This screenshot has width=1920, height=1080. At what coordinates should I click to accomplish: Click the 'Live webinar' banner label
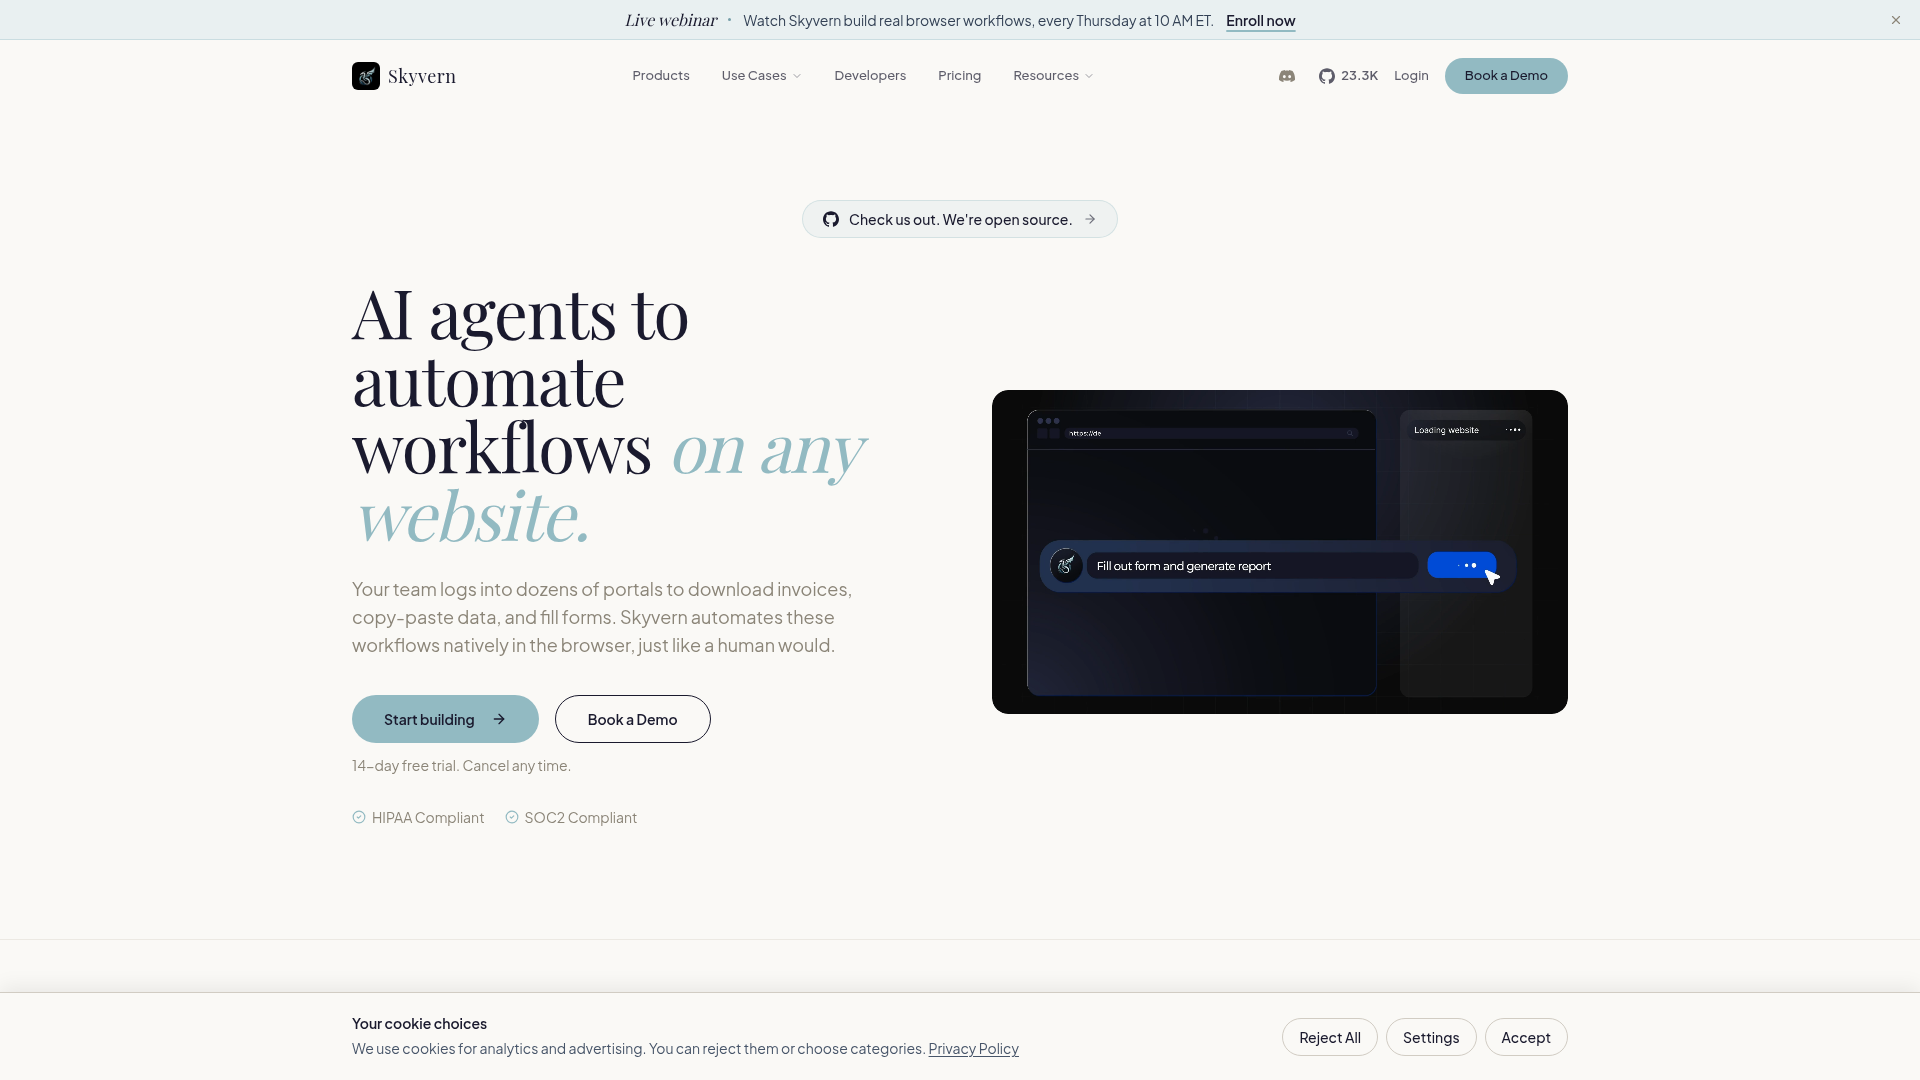point(671,20)
